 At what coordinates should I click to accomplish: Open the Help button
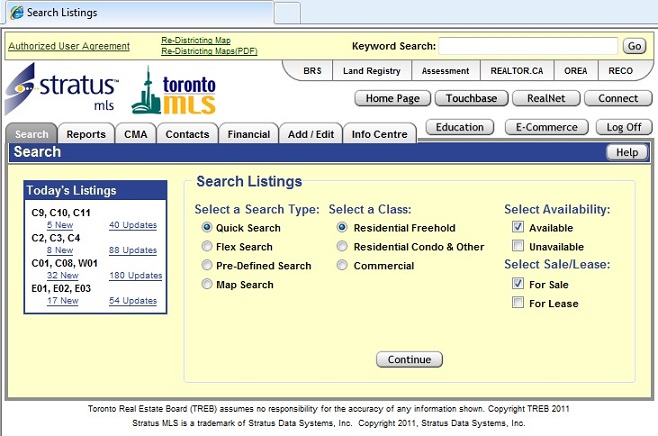[626, 152]
